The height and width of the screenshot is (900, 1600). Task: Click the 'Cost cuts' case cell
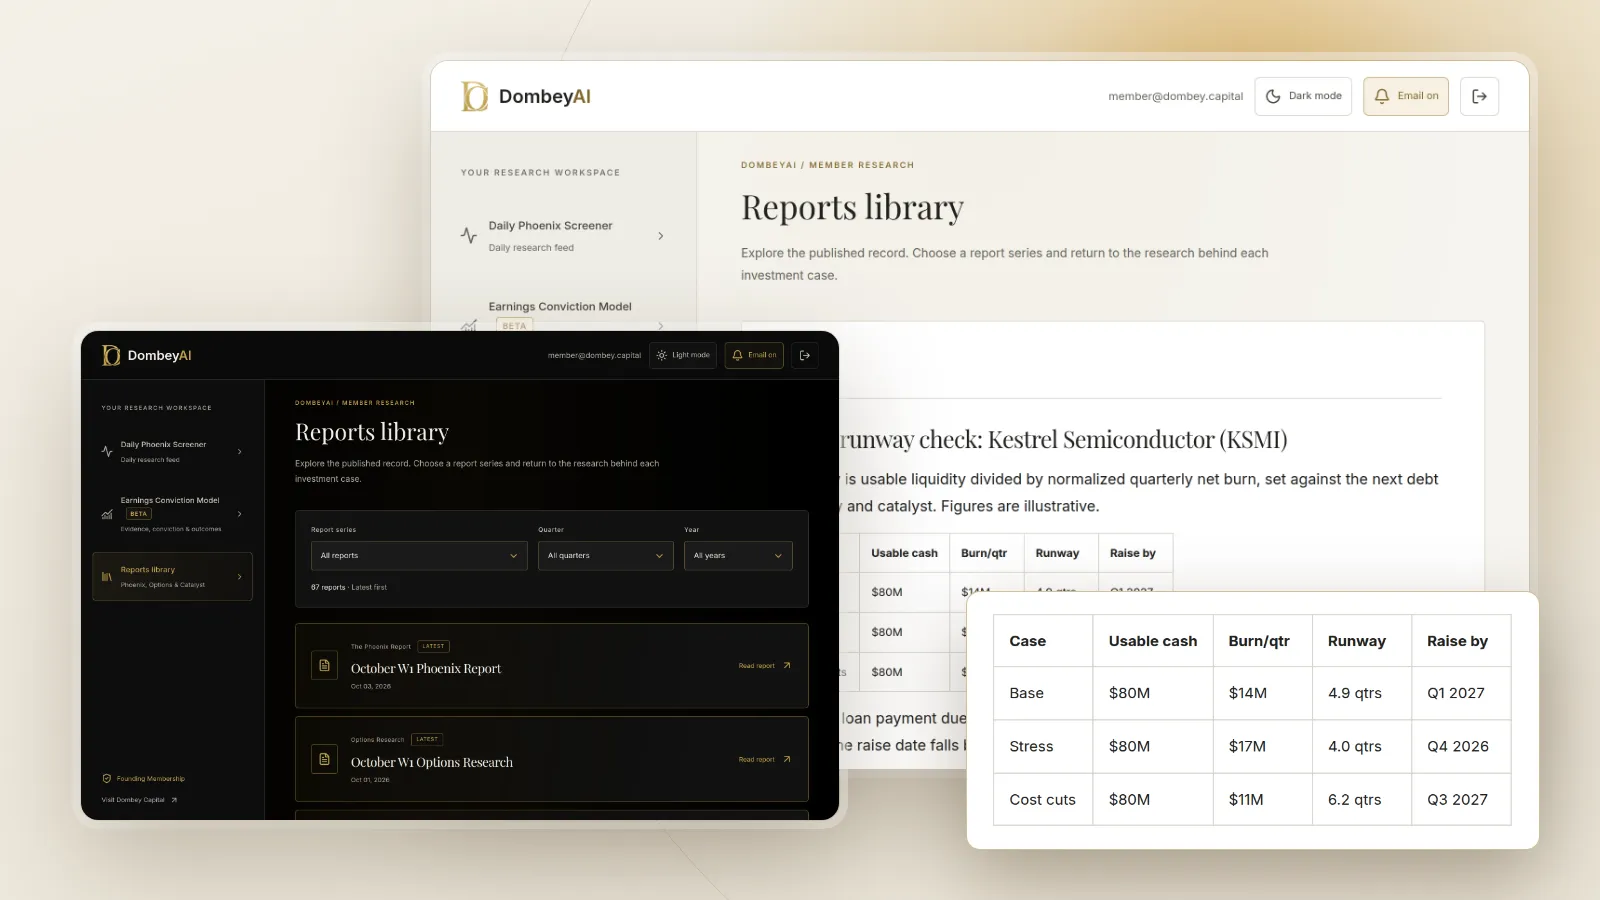coord(1043,799)
